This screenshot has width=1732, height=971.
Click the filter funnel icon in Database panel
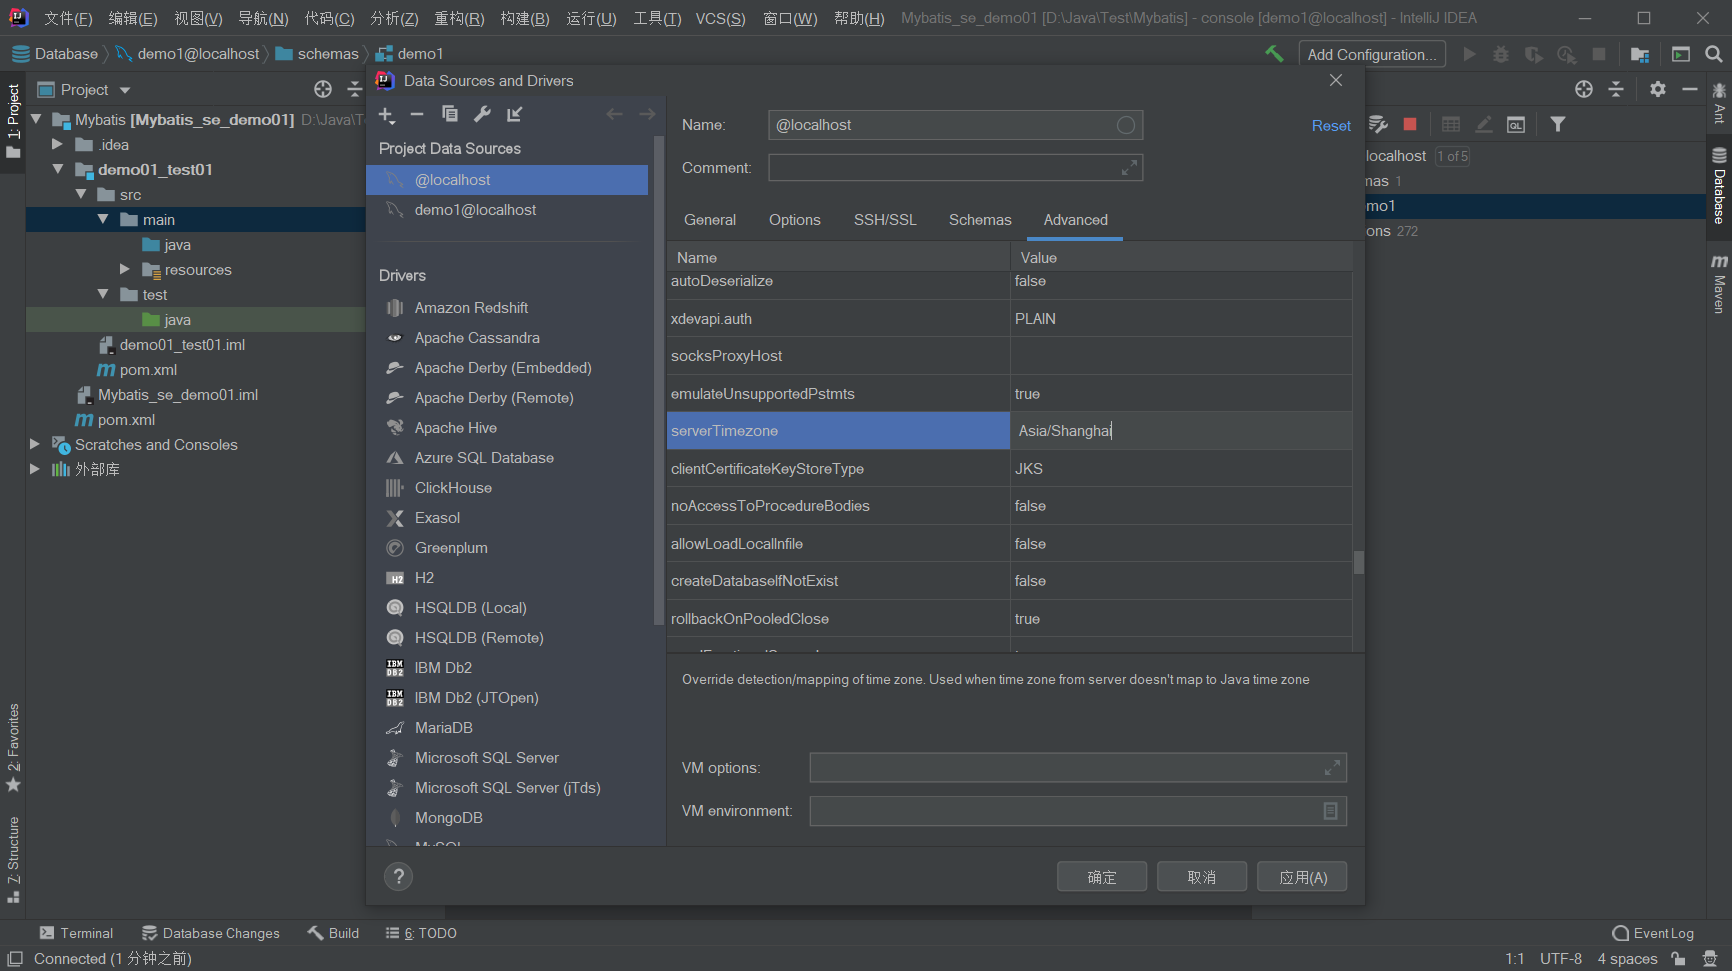1558,124
